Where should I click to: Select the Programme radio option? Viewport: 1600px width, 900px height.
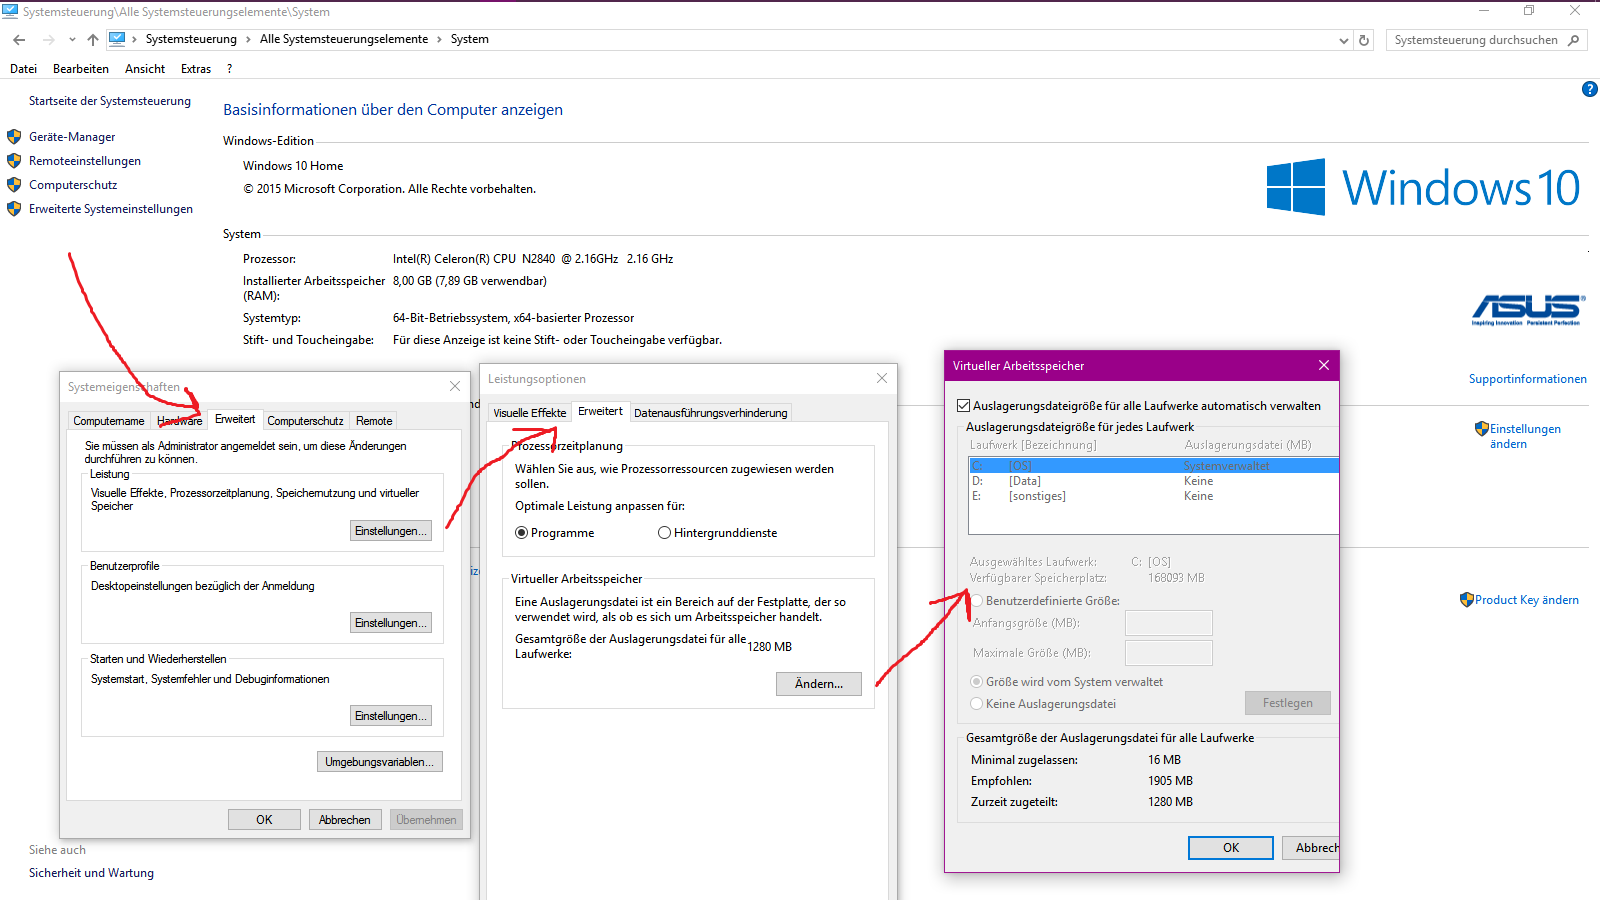coord(521,533)
